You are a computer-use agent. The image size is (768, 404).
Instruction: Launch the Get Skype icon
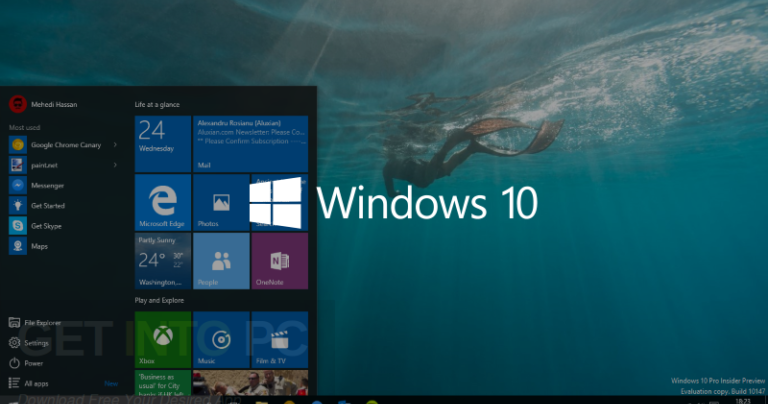coord(18,226)
